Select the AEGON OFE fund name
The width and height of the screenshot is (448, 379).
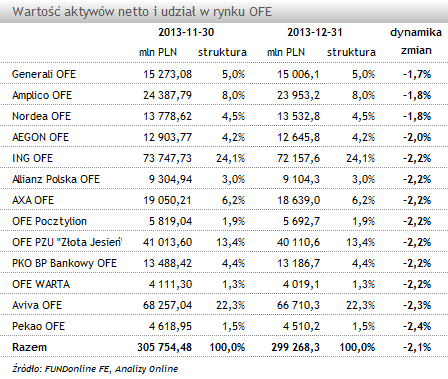pos(40,137)
